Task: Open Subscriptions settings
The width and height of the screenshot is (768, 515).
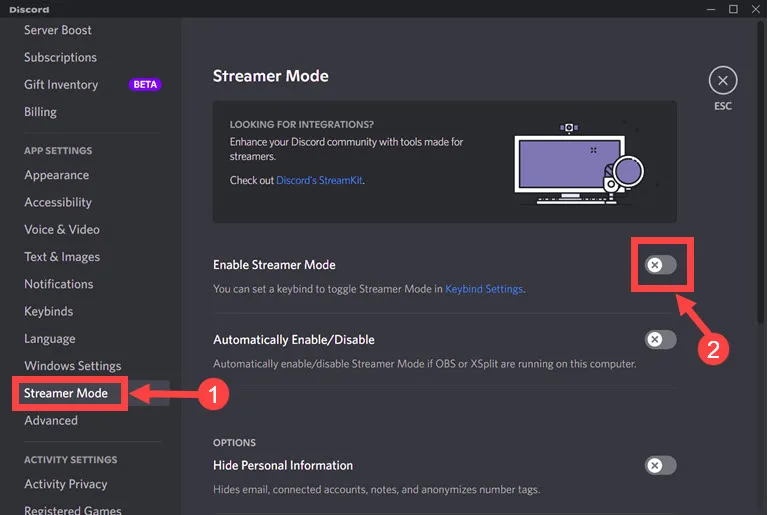Action: 60,57
